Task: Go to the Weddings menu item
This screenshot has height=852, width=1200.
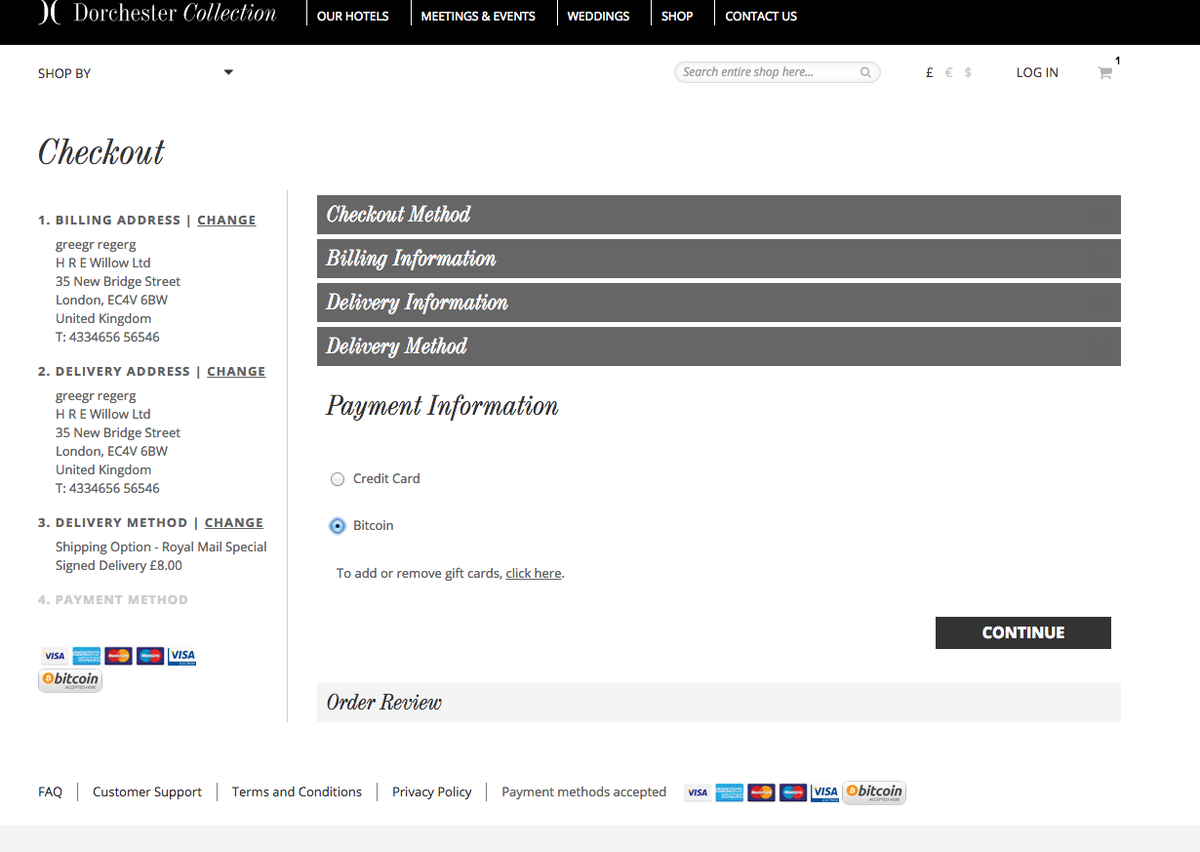Action: coord(598,16)
